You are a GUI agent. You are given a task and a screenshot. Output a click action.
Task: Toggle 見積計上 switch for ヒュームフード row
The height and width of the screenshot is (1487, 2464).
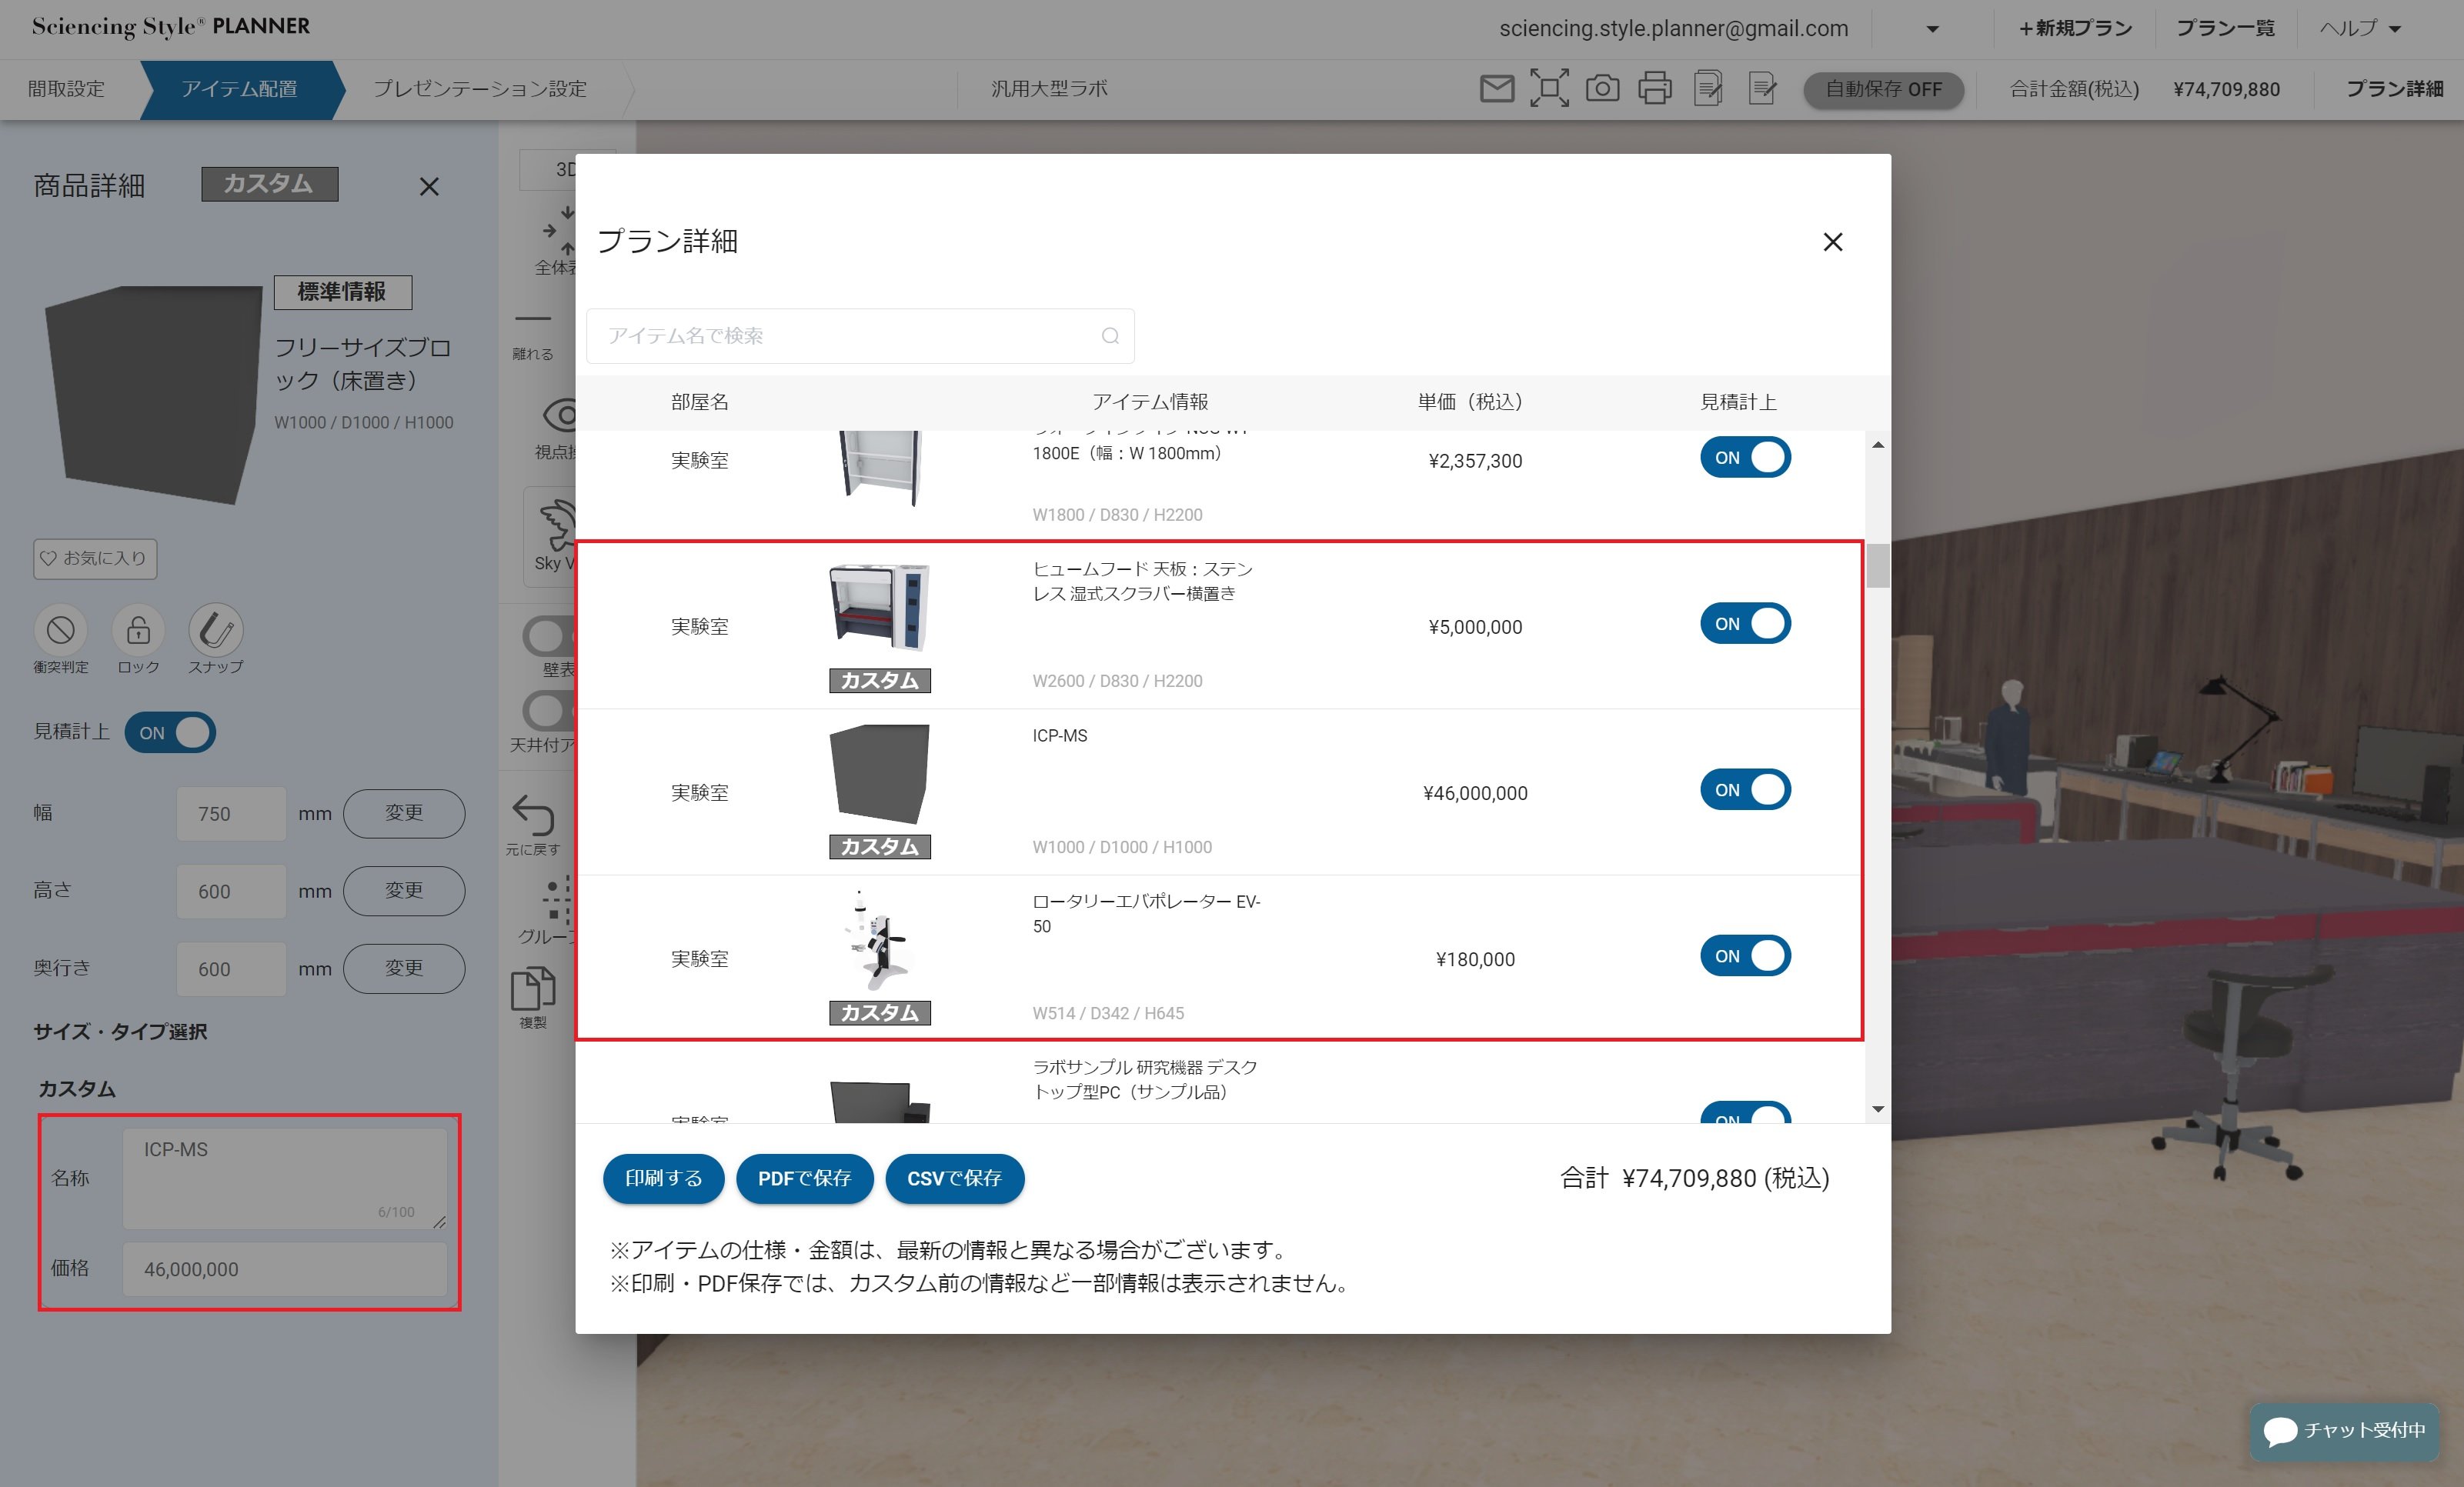(x=1745, y=624)
